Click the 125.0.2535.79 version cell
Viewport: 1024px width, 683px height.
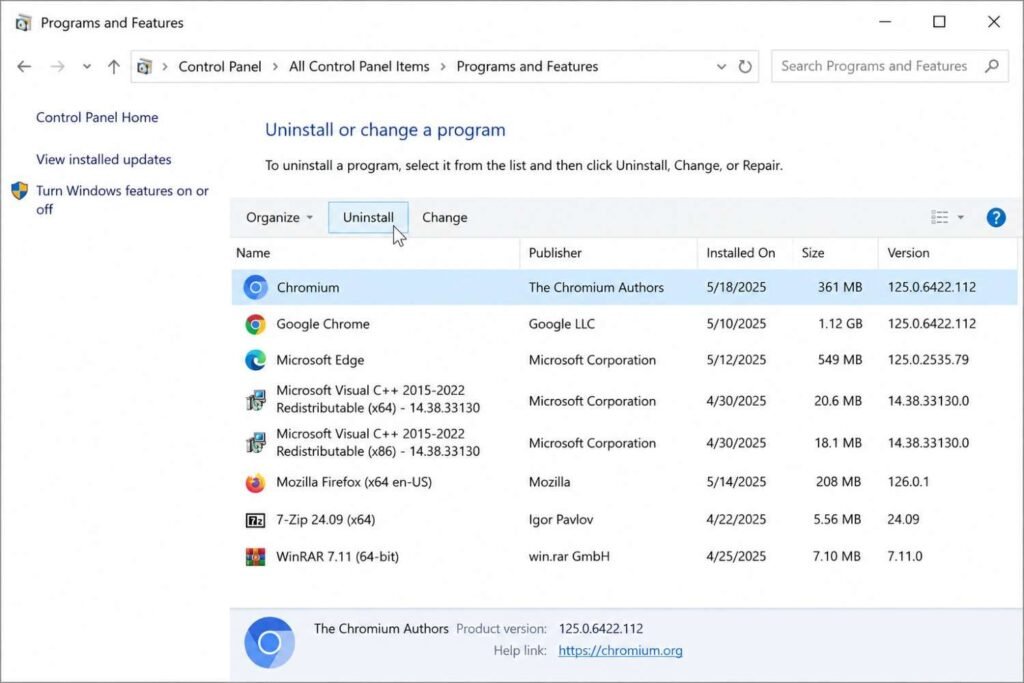coord(928,360)
